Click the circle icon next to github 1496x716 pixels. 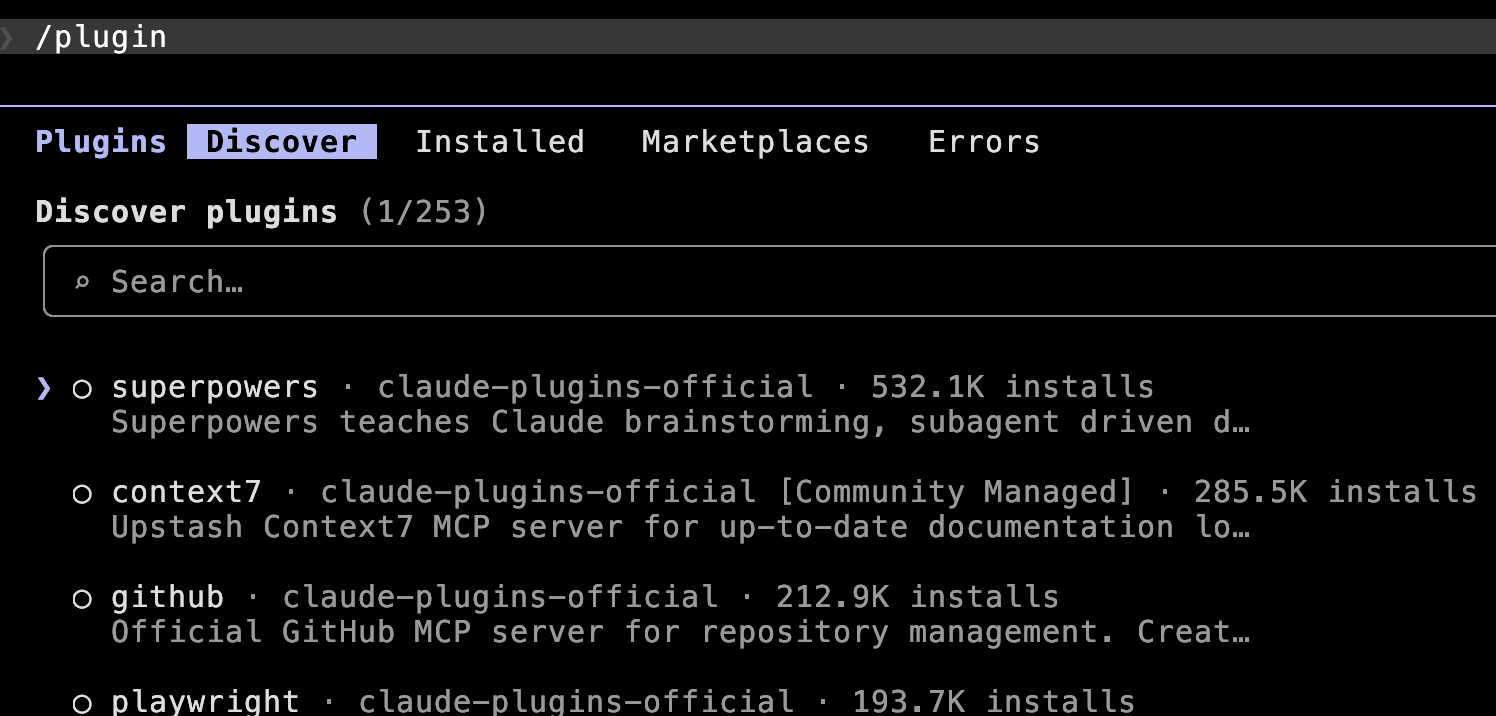(x=81, y=597)
